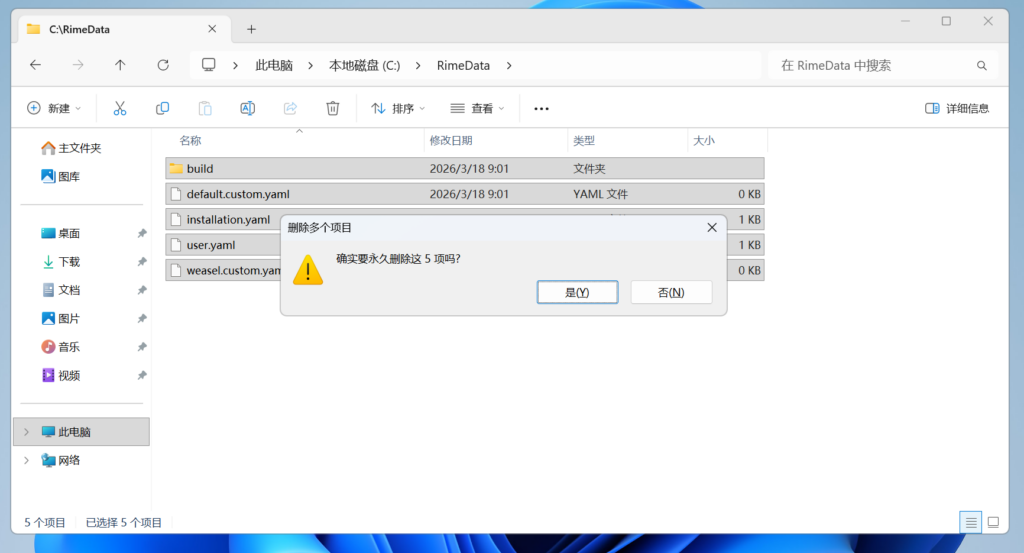Toggle the details pane button
The width and height of the screenshot is (1024, 553).
(x=957, y=108)
